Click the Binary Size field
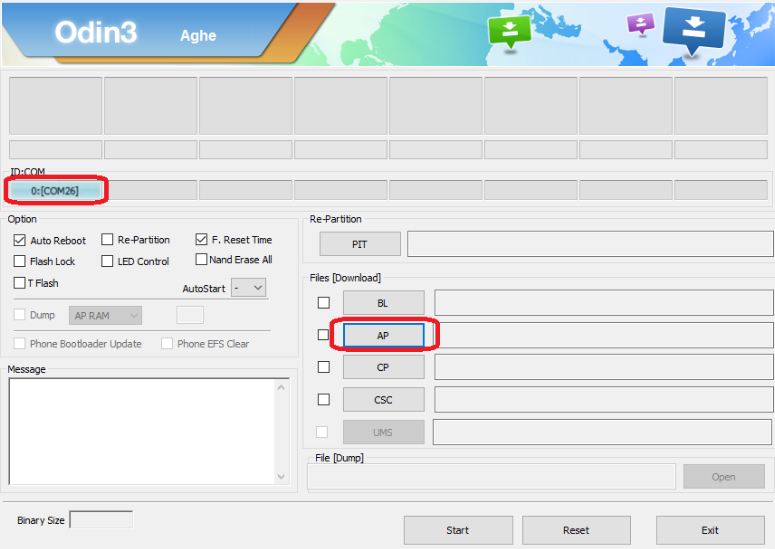 pyautogui.click(x=101, y=520)
